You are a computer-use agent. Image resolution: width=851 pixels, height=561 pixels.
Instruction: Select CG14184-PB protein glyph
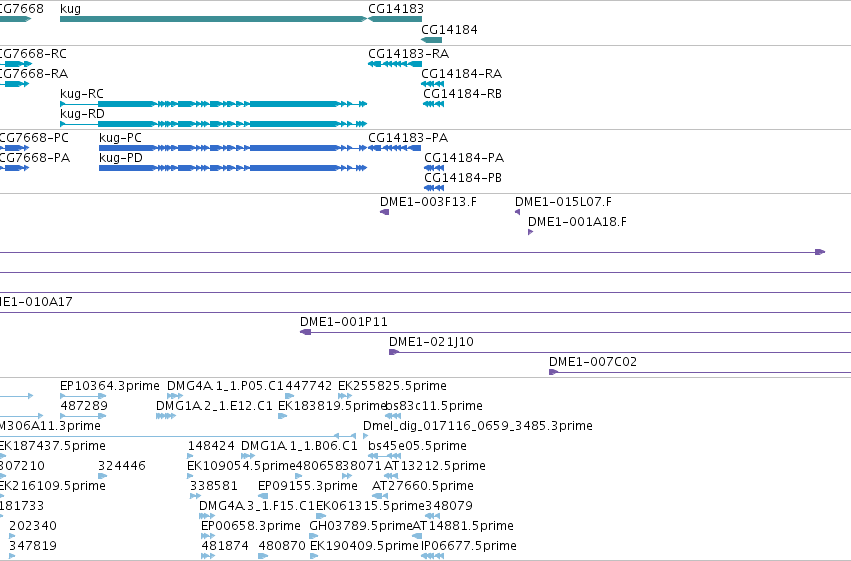[x=434, y=188]
